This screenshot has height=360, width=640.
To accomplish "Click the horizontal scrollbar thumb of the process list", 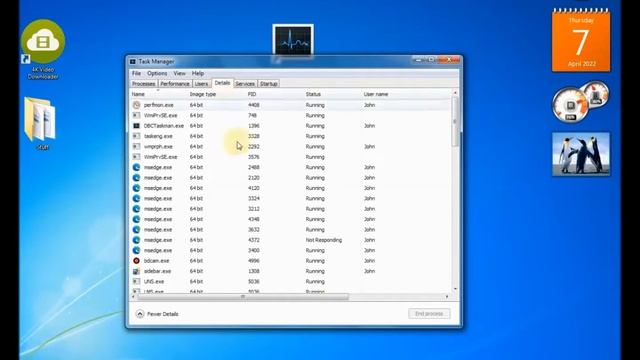I will click(243, 297).
